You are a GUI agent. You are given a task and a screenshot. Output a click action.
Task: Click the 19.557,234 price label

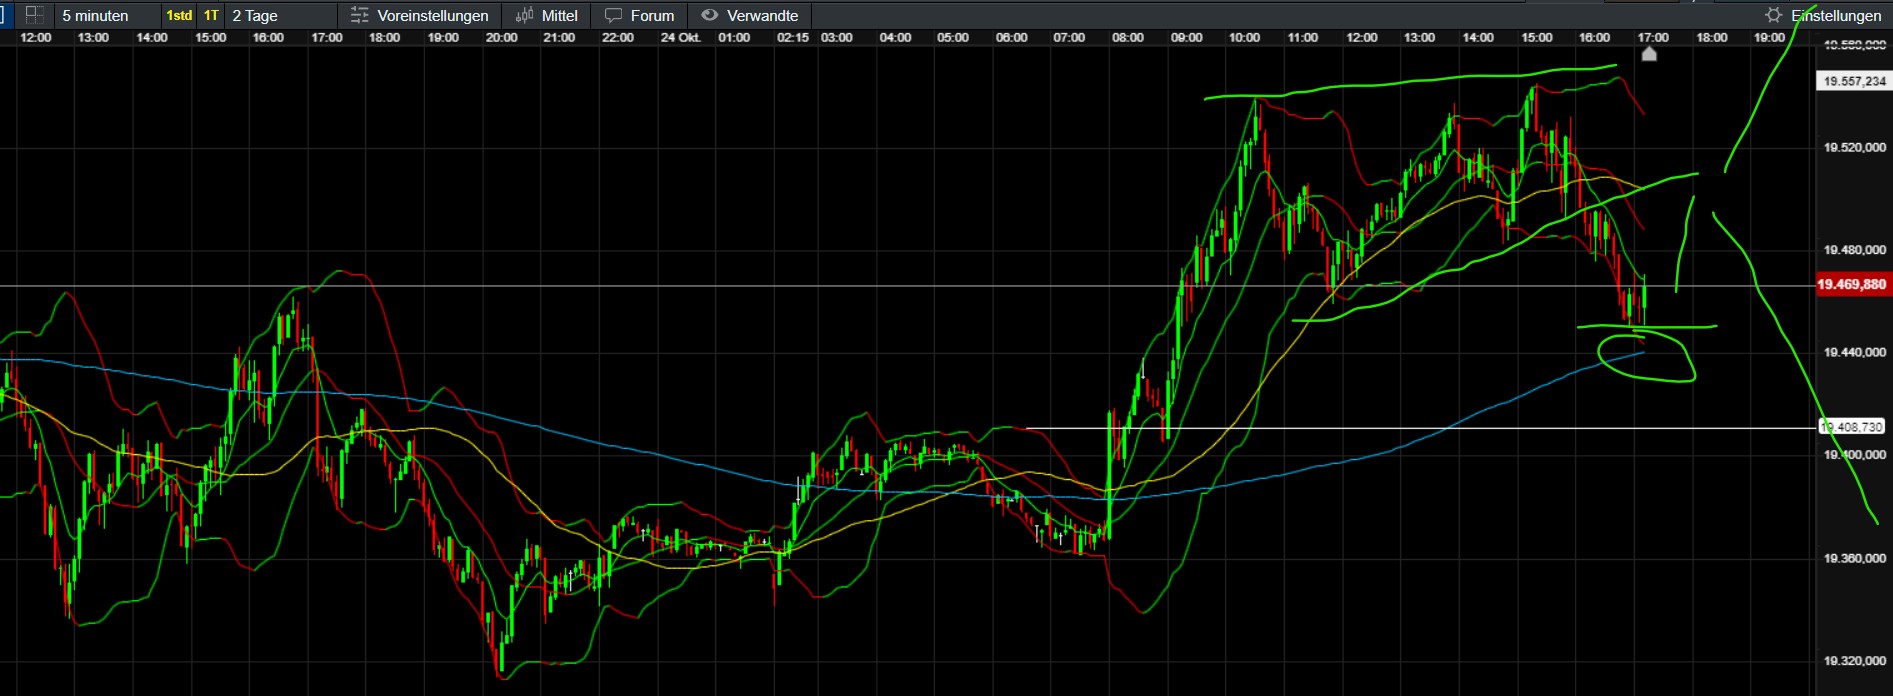pos(1853,81)
